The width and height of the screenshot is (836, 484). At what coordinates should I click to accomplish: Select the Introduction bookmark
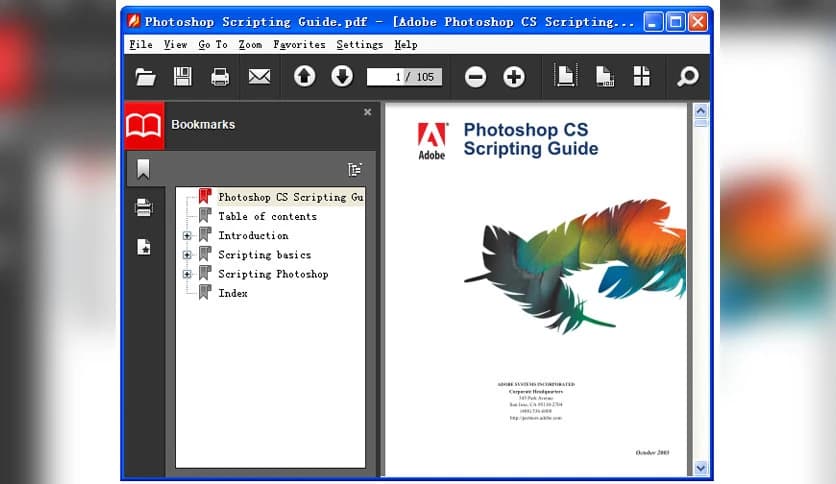253,236
